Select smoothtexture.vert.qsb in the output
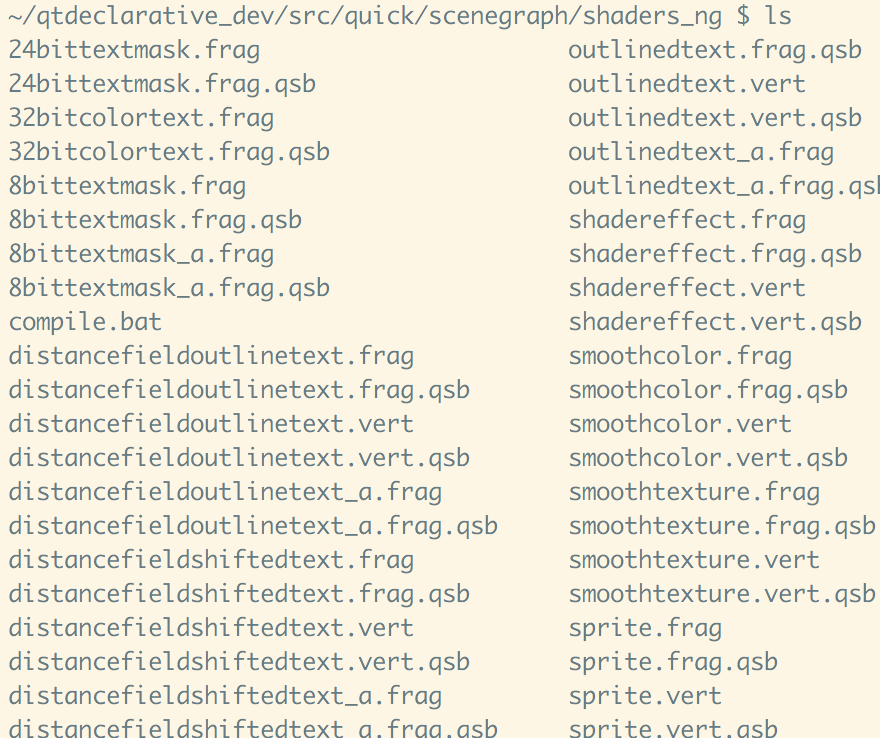 tap(722, 594)
